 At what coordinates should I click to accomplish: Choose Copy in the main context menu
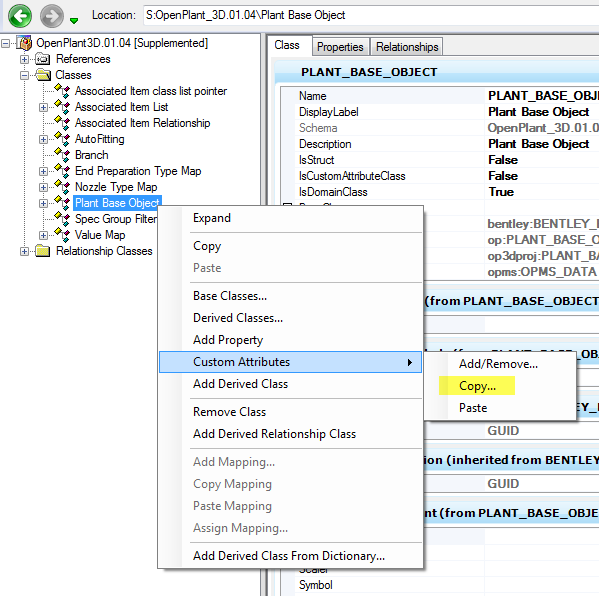(x=290, y=246)
